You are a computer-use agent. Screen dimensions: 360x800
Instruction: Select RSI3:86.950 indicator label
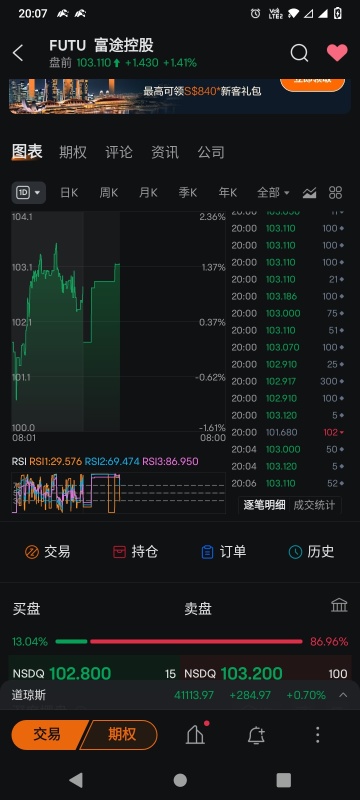[170, 461]
